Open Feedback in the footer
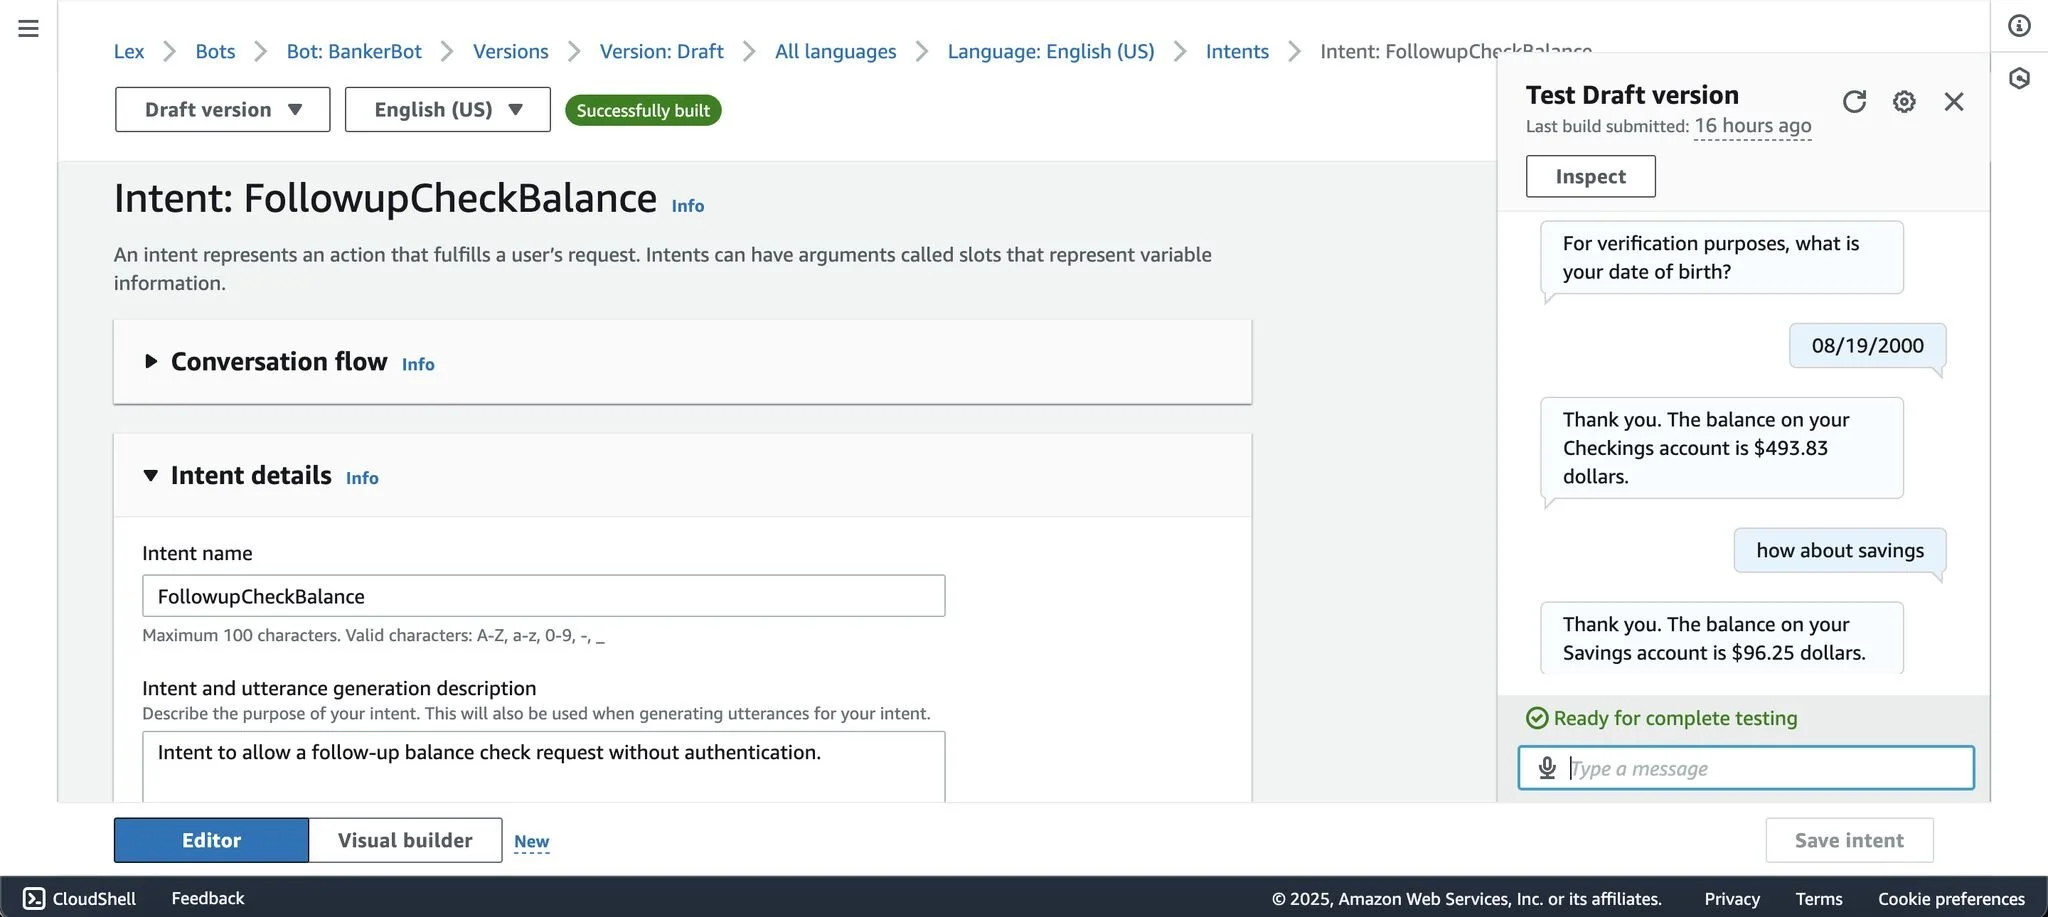2048x917 pixels. click(x=207, y=898)
